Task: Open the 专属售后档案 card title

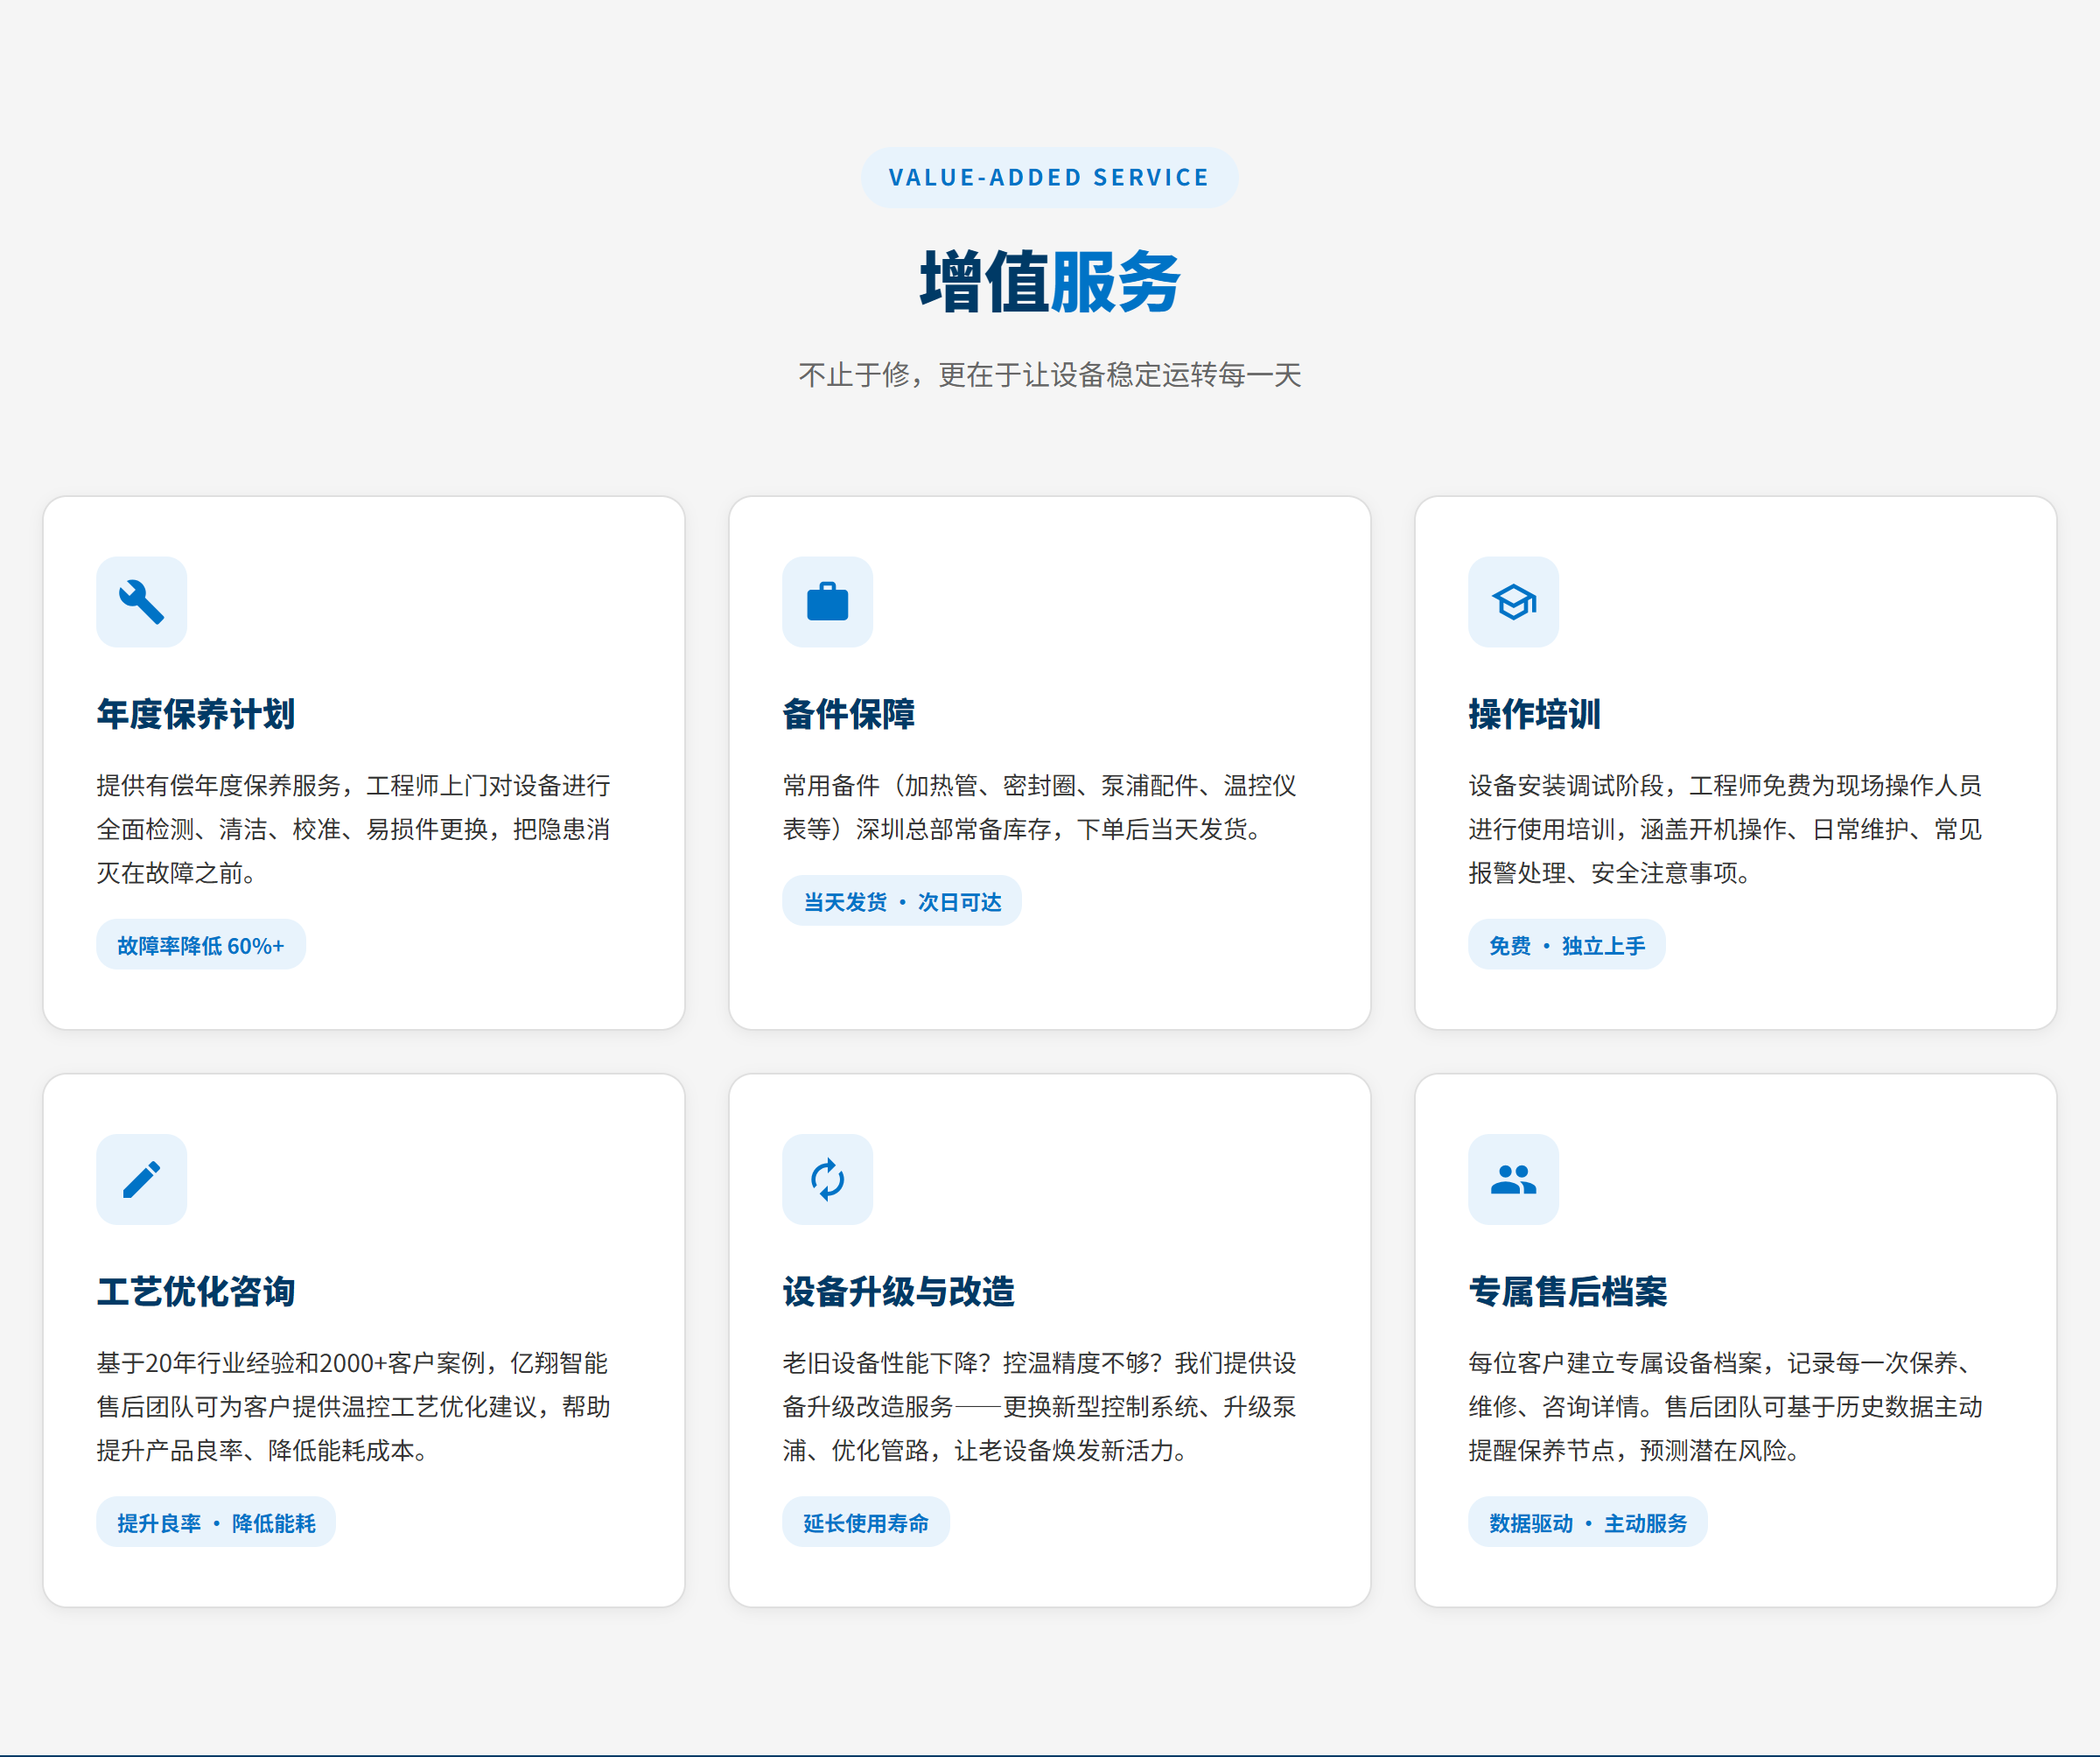Action: tap(1567, 1291)
